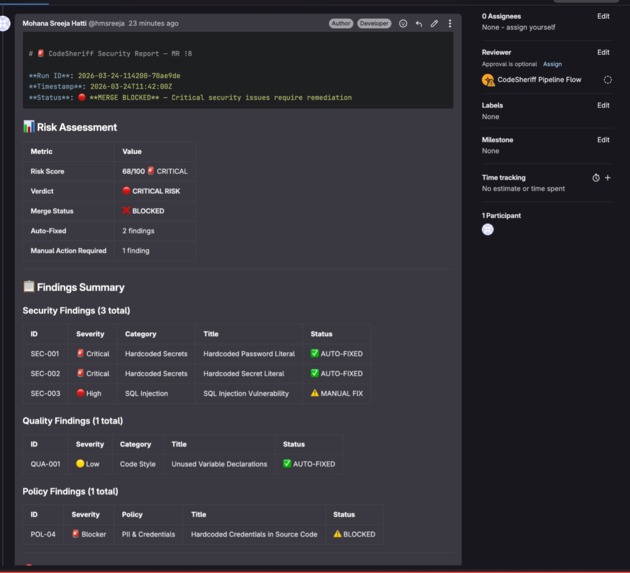Viewport: 630px width, 573px height.
Task: Click the MERGE BLOCKED status line
Action: (190, 98)
